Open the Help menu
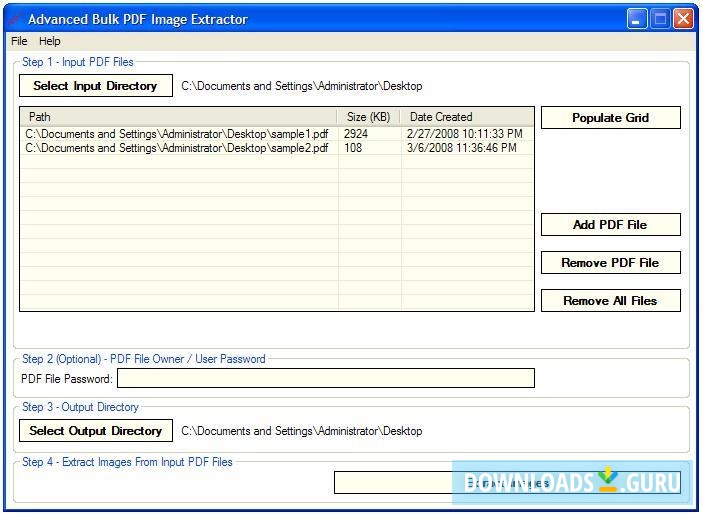The height and width of the screenshot is (515, 703). 49,41
